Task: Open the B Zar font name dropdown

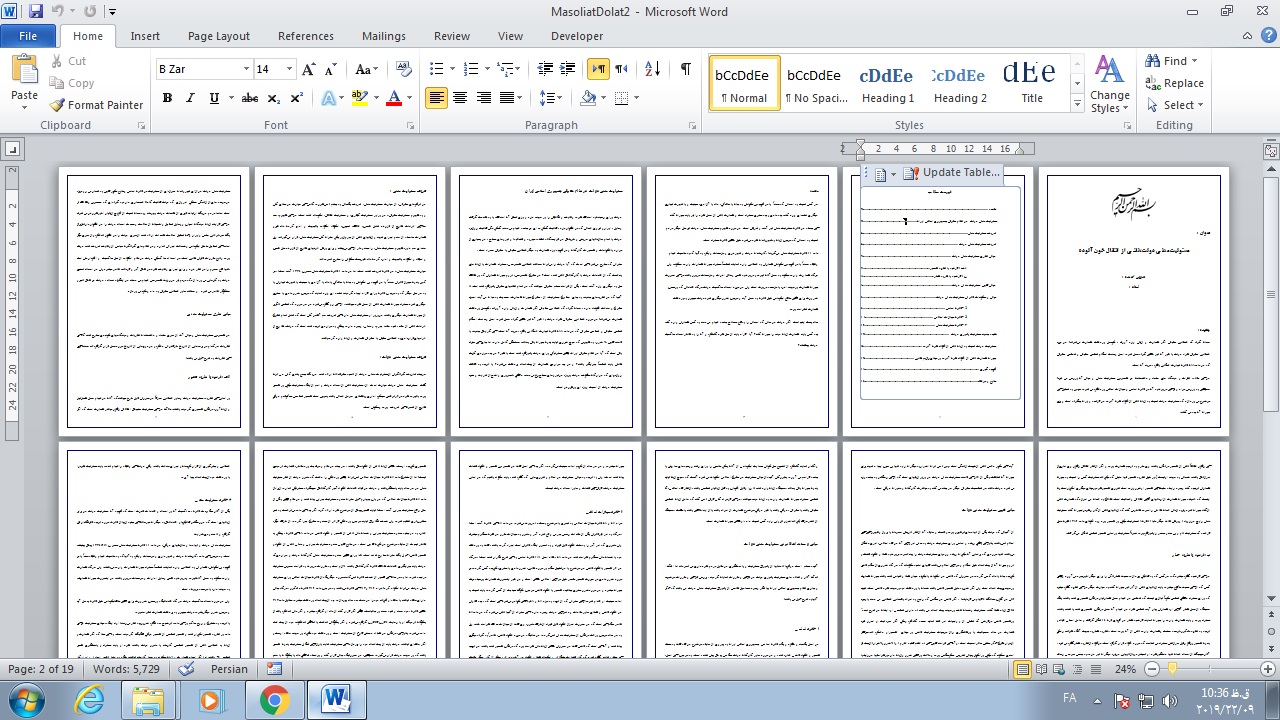Action: tap(246, 69)
